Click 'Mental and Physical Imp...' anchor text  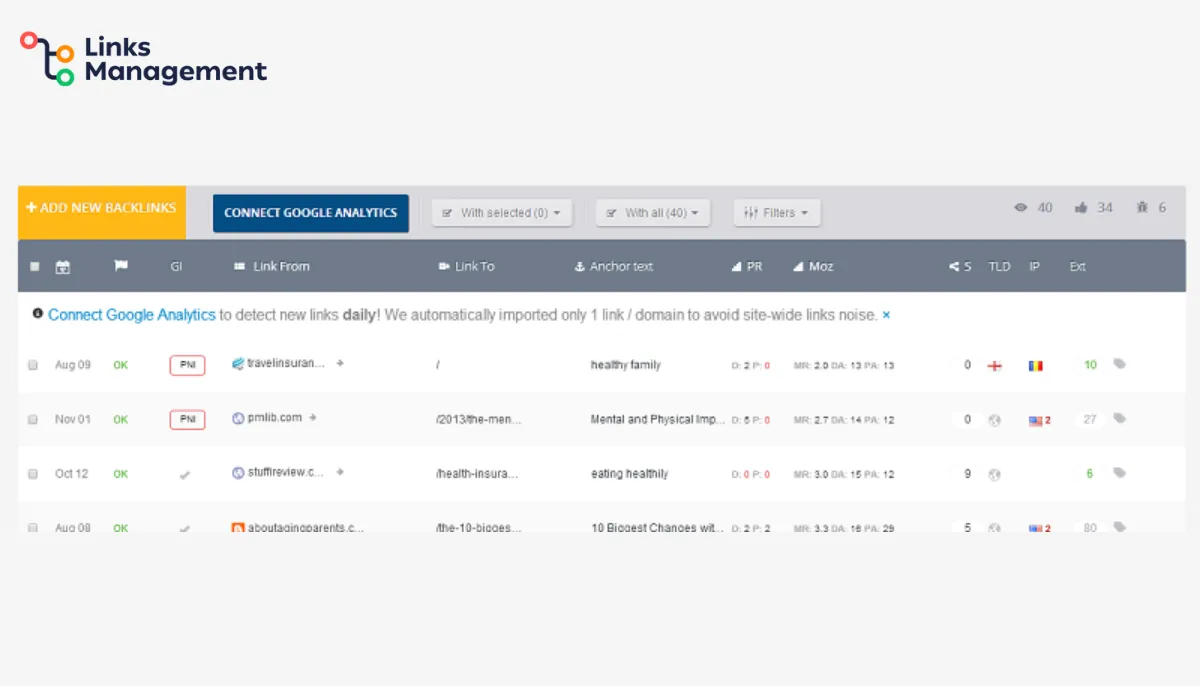[x=658, y=420]
